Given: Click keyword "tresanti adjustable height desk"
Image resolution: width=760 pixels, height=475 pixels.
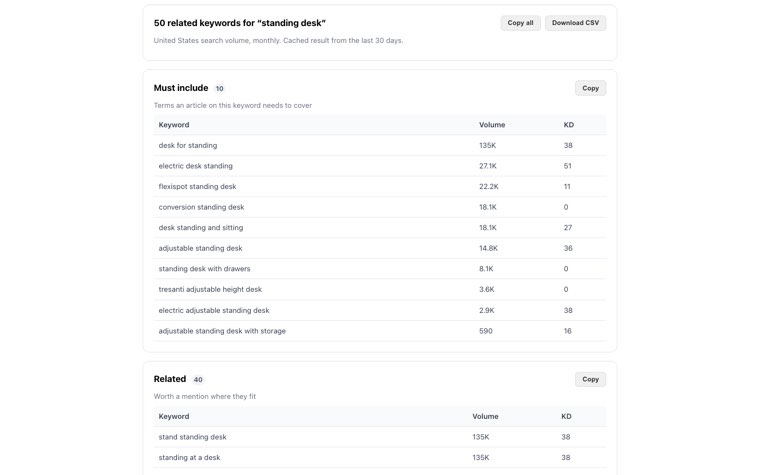Looking at the screenshot, I should click(x=210, y=289).
